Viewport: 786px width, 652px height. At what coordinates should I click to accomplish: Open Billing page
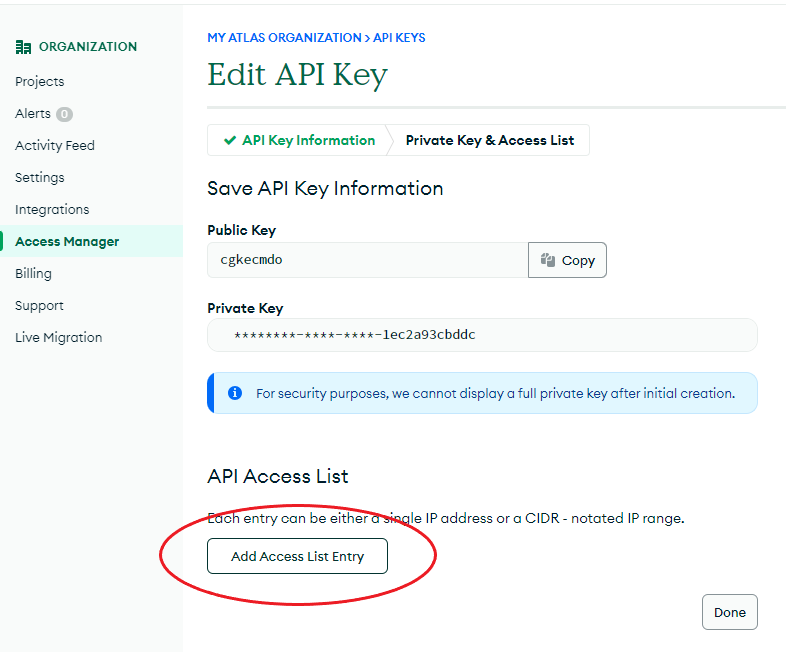coord(33,274)
